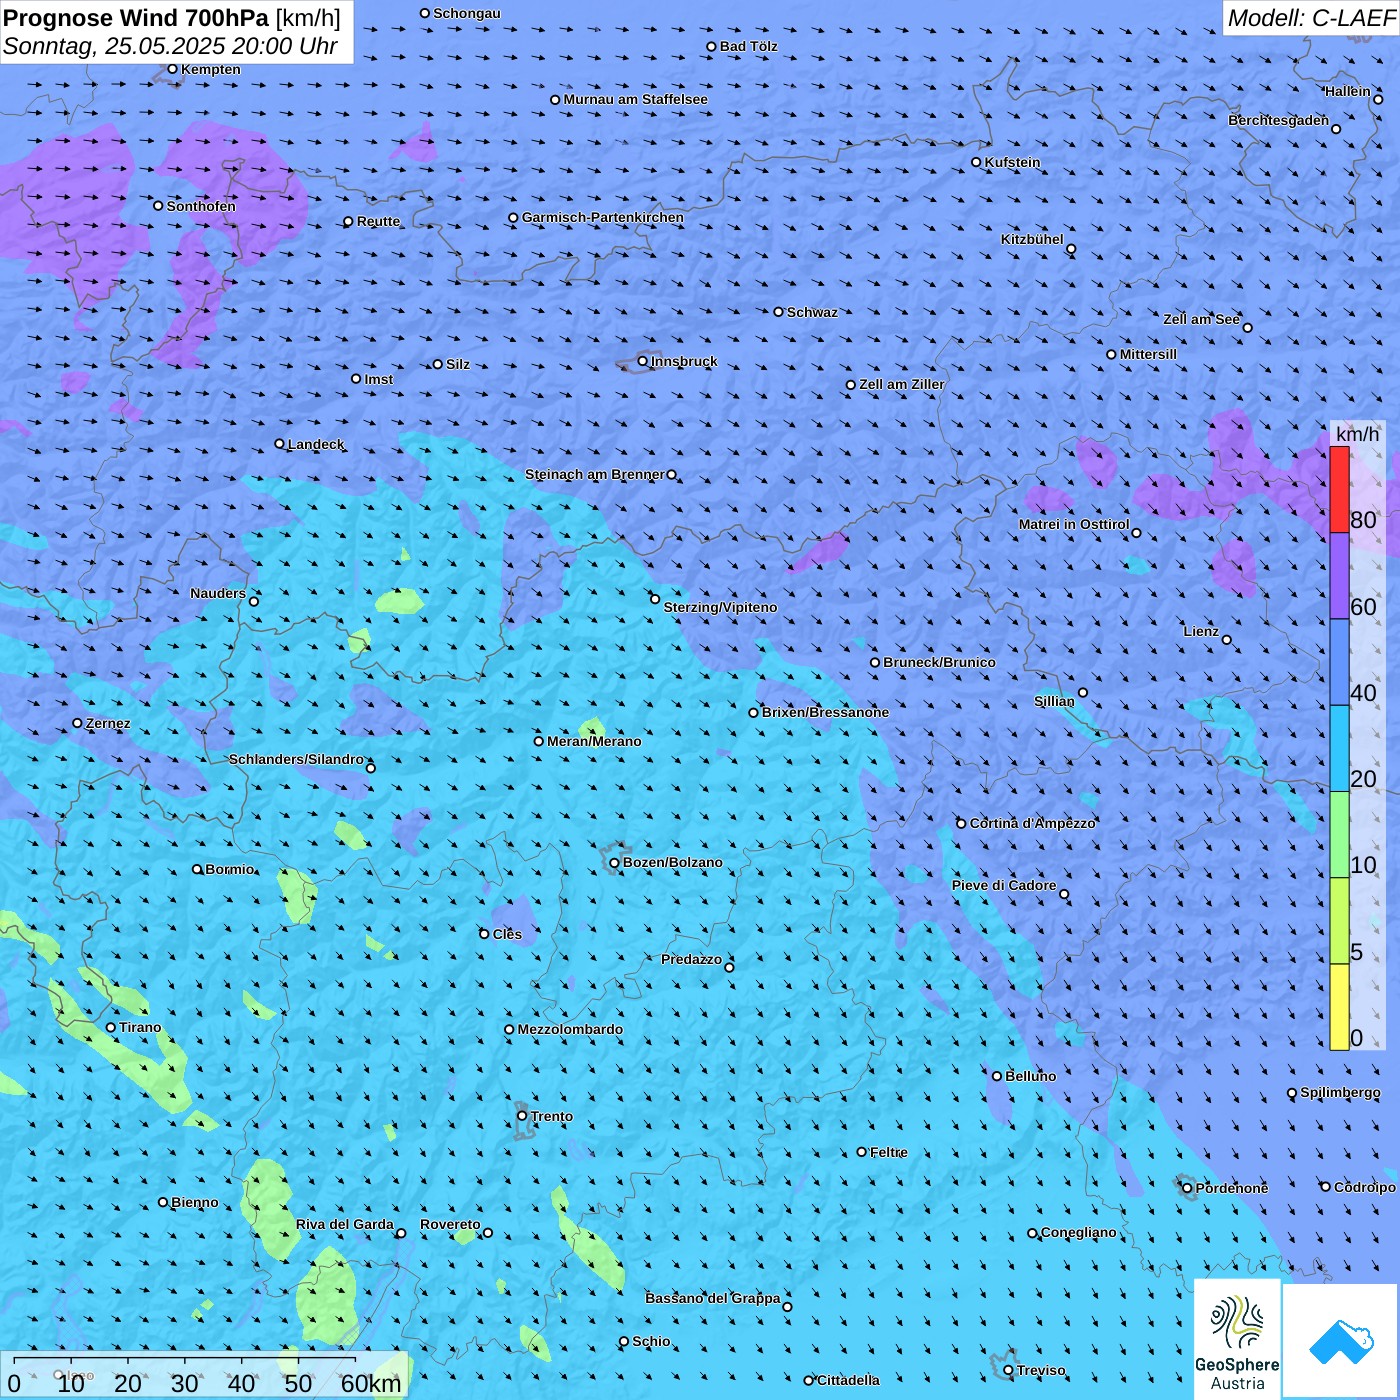Click the 'Brixen/Bressanone' label

(825, 712)
